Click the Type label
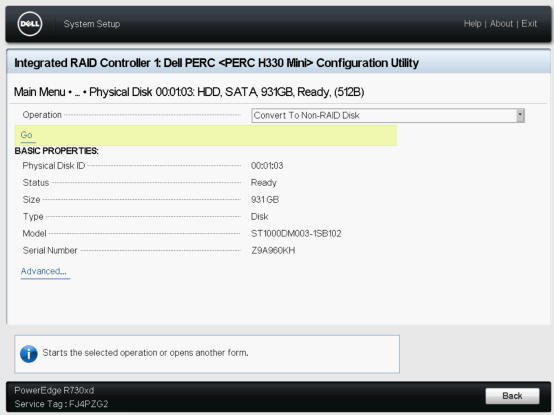This screenshot has height=415, width=554. pyautogui.click(x=33, y=217)
